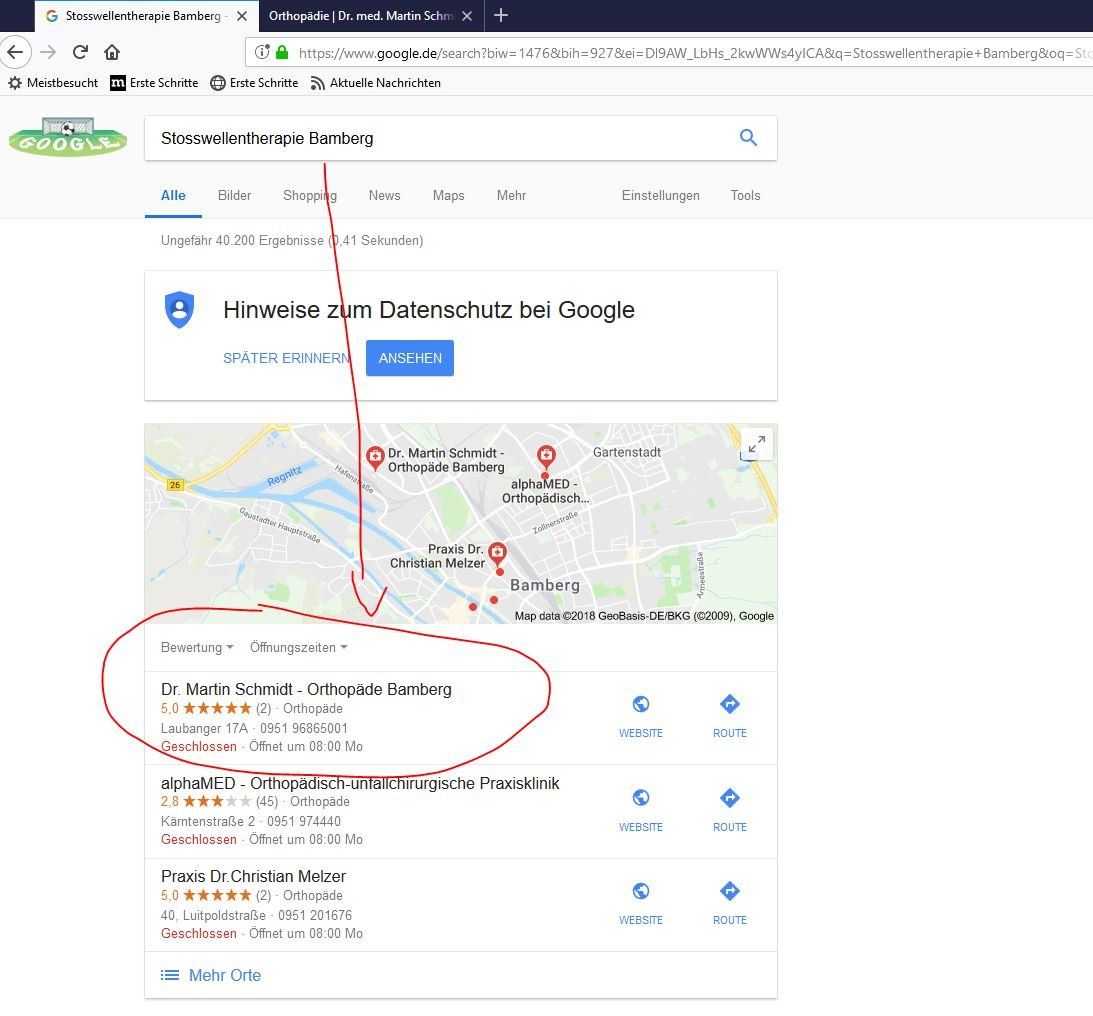The width and height of the screenshot is (1093, 1016).
Task: Expand the map to full view
Action: [x=756, y=444]
